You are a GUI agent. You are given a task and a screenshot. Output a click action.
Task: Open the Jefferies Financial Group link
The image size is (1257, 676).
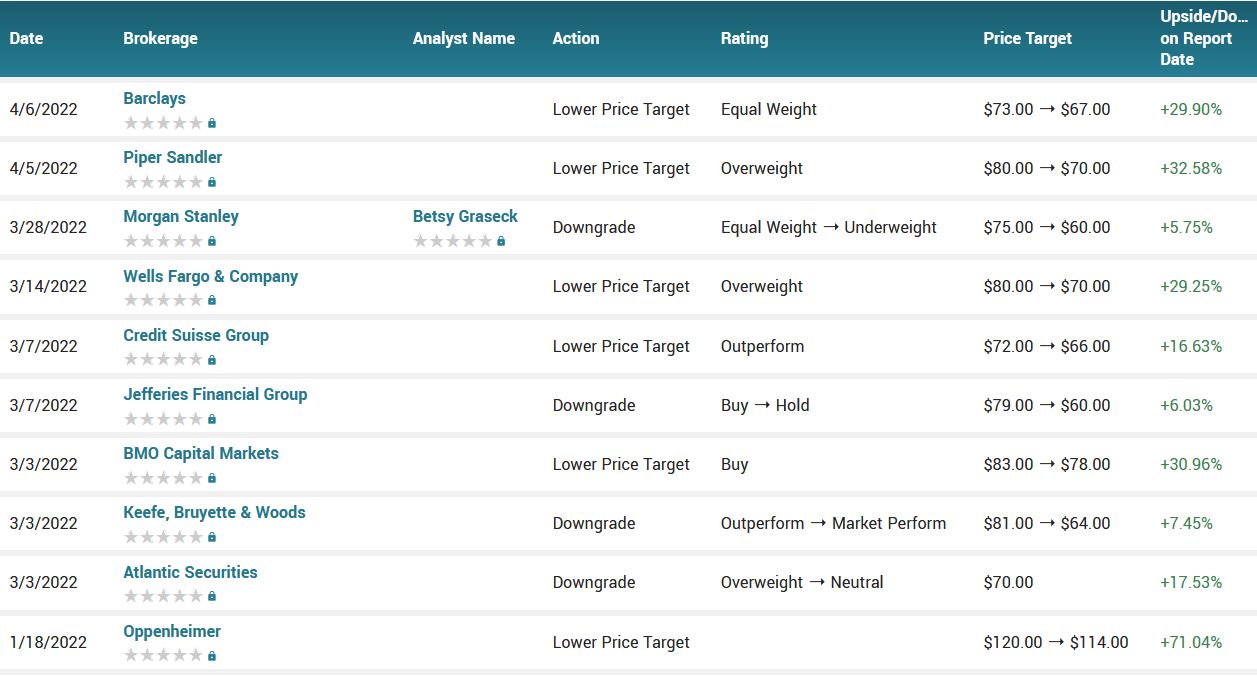point(215,394)
